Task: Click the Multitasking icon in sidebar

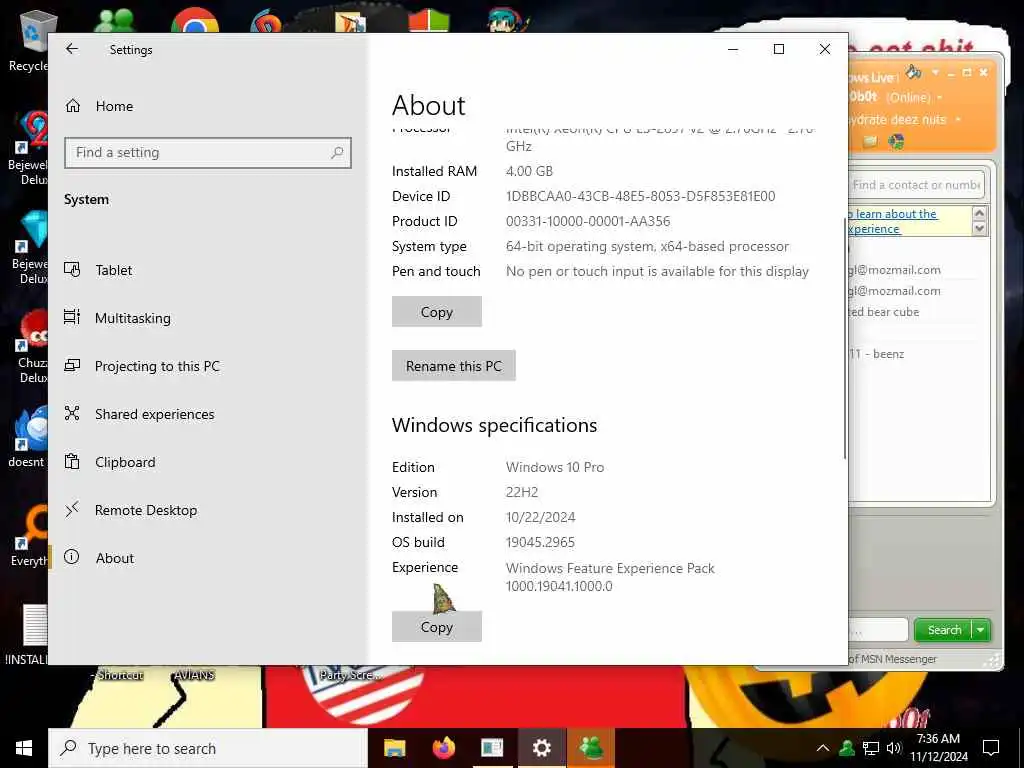Action: tap(72, 317)
